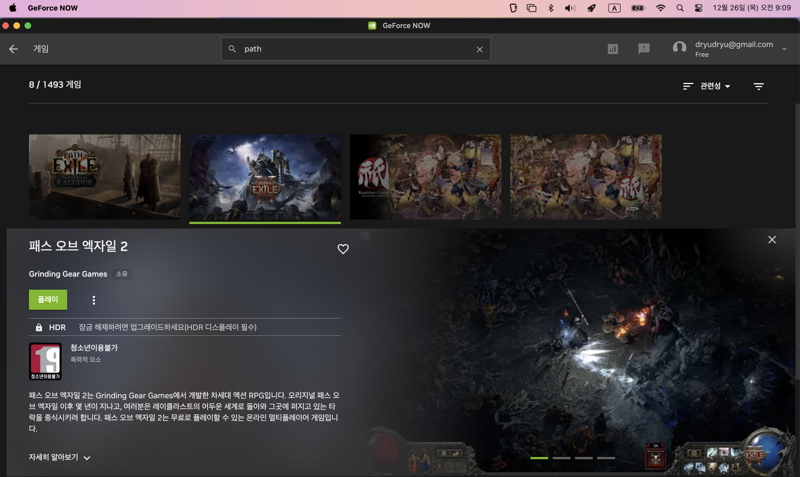The width and height of the screenshot is (800, 477).
Task: Click the HDR lock icon
Action: (39, 328)
